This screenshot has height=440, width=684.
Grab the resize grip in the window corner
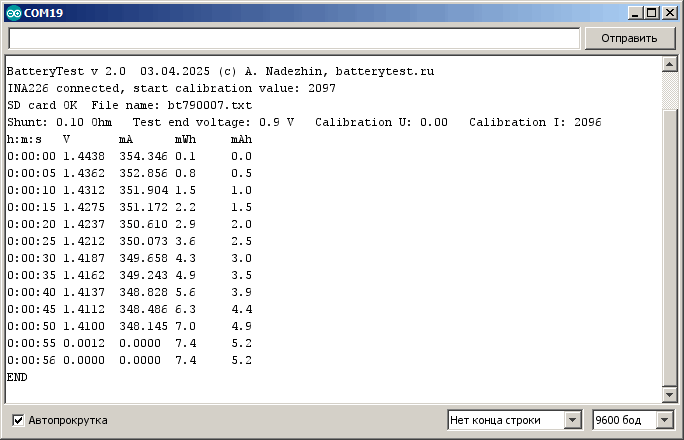click(677, 433)
